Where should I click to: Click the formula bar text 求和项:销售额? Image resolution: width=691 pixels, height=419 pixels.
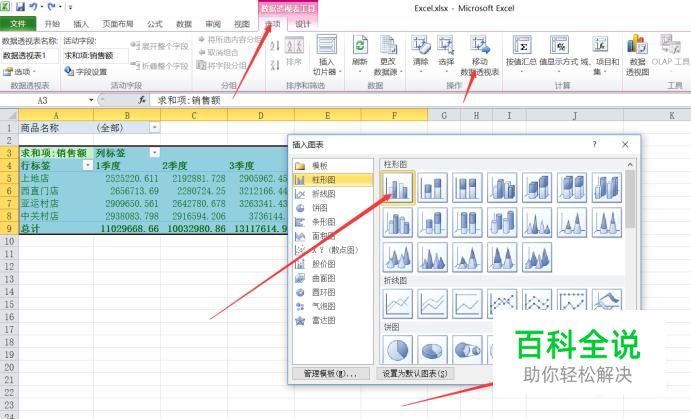pyautogui.click(x=189, y=100)
